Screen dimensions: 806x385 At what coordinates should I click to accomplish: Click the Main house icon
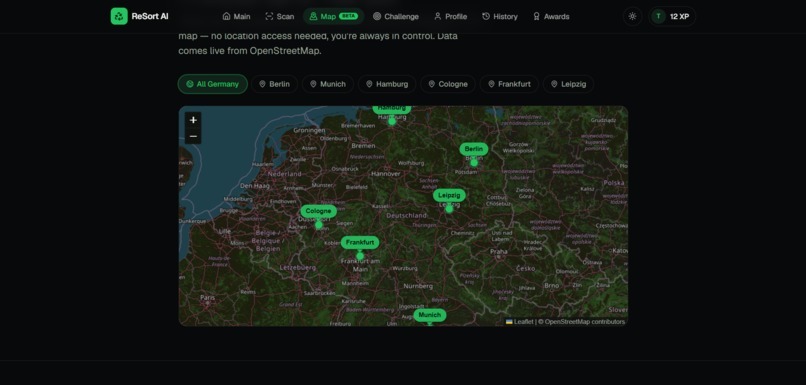point(226,16)
